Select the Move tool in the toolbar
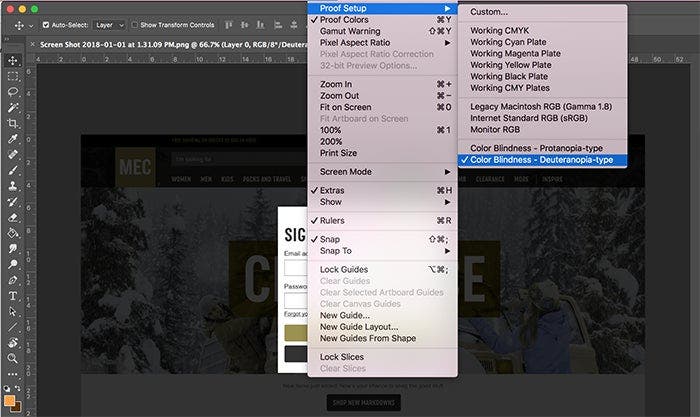 coord(12,60)
